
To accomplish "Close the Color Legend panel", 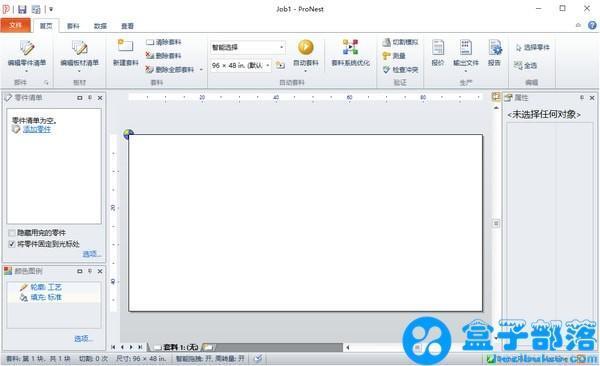I will [x=100, y=271].
